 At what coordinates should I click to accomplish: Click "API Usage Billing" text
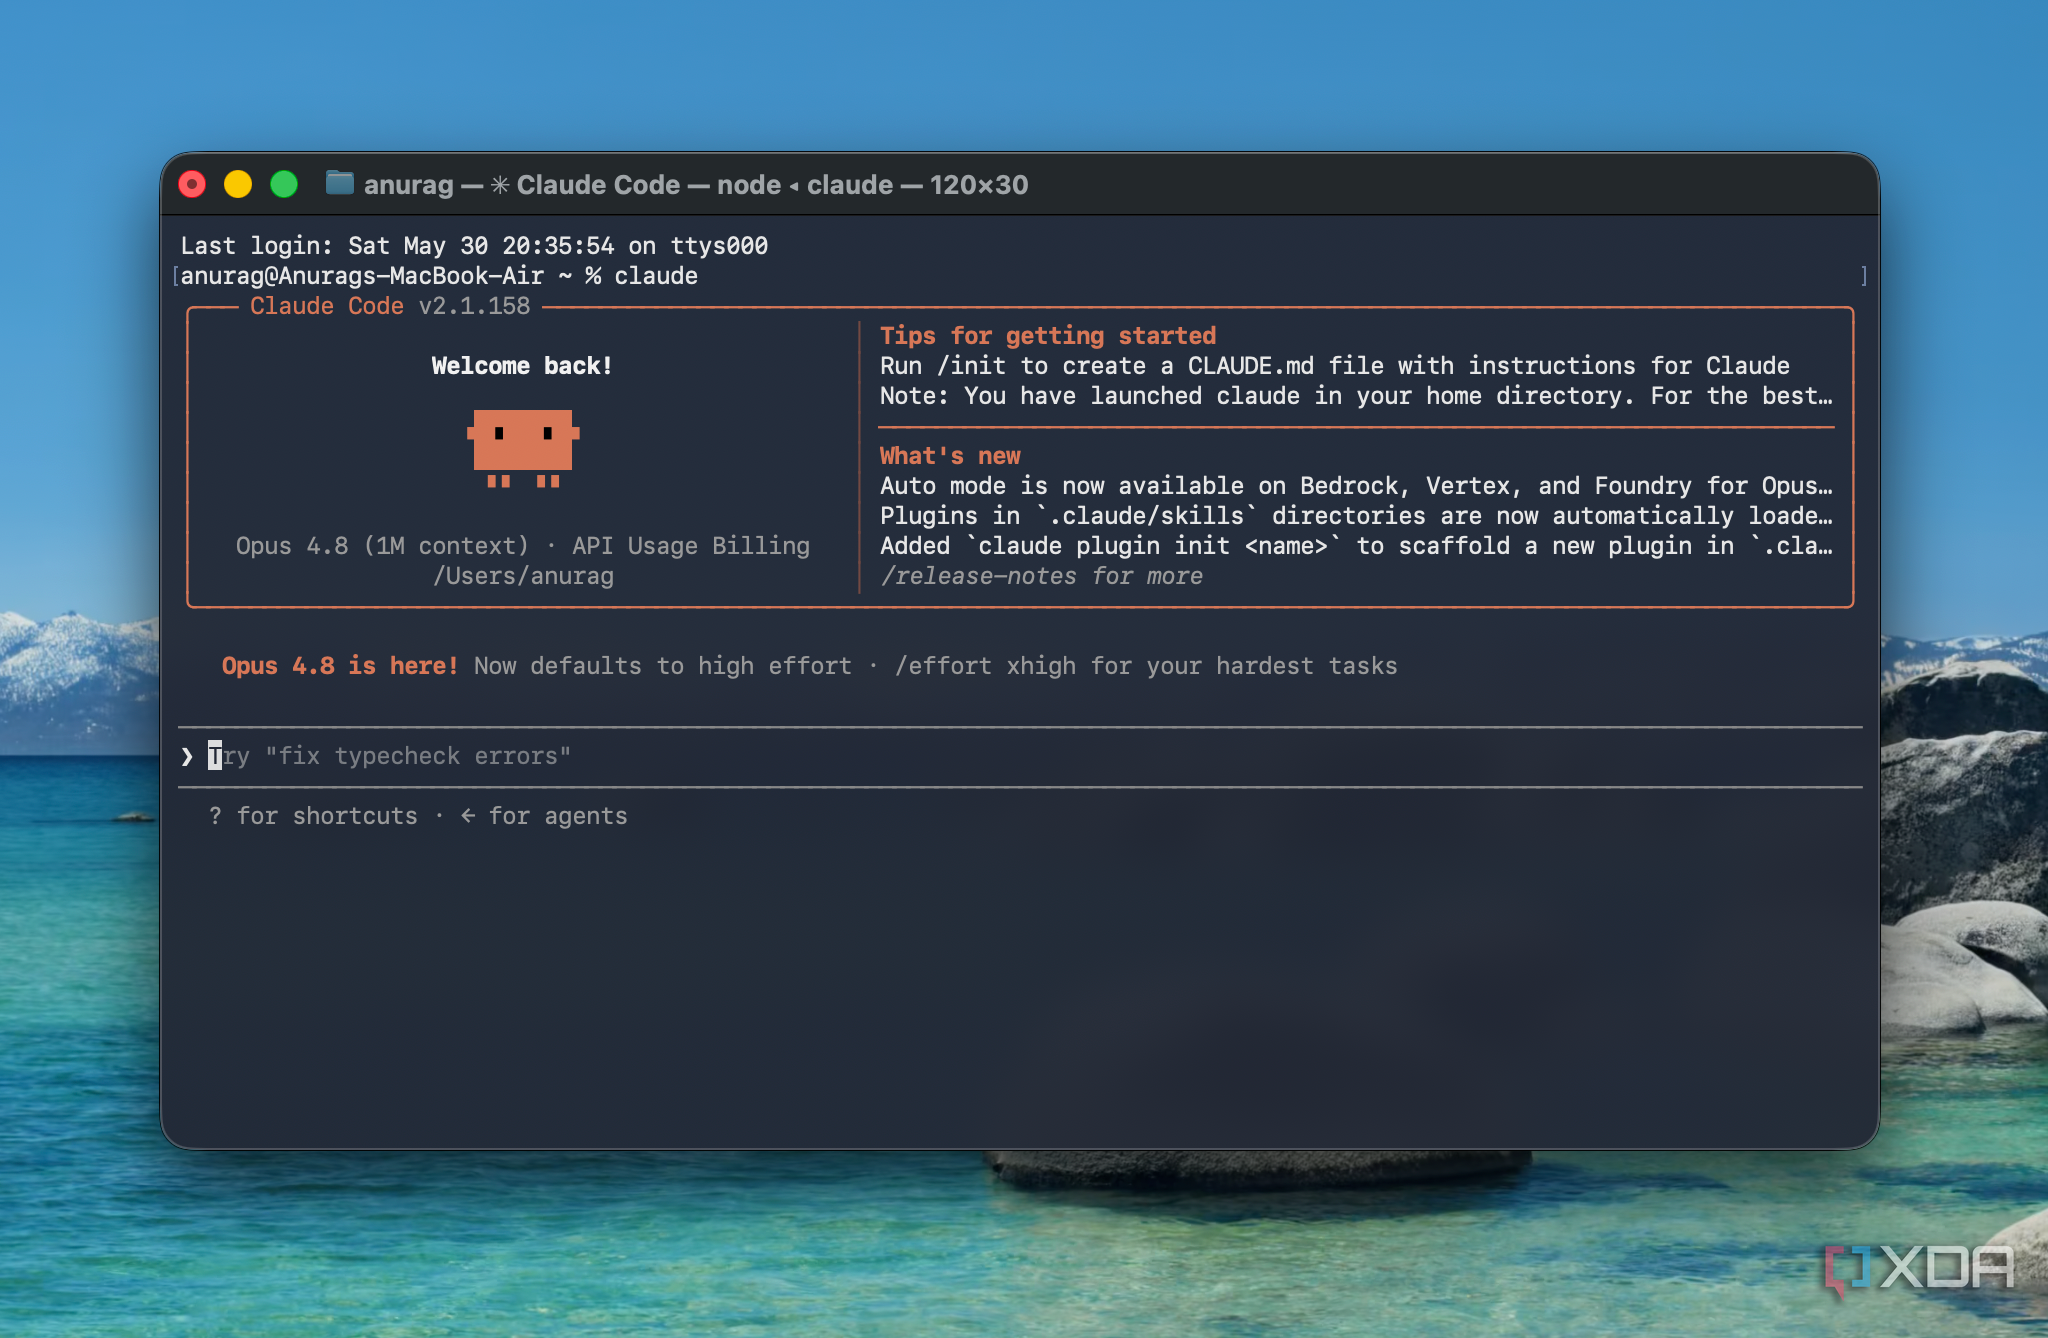click(x=691, y=546)
